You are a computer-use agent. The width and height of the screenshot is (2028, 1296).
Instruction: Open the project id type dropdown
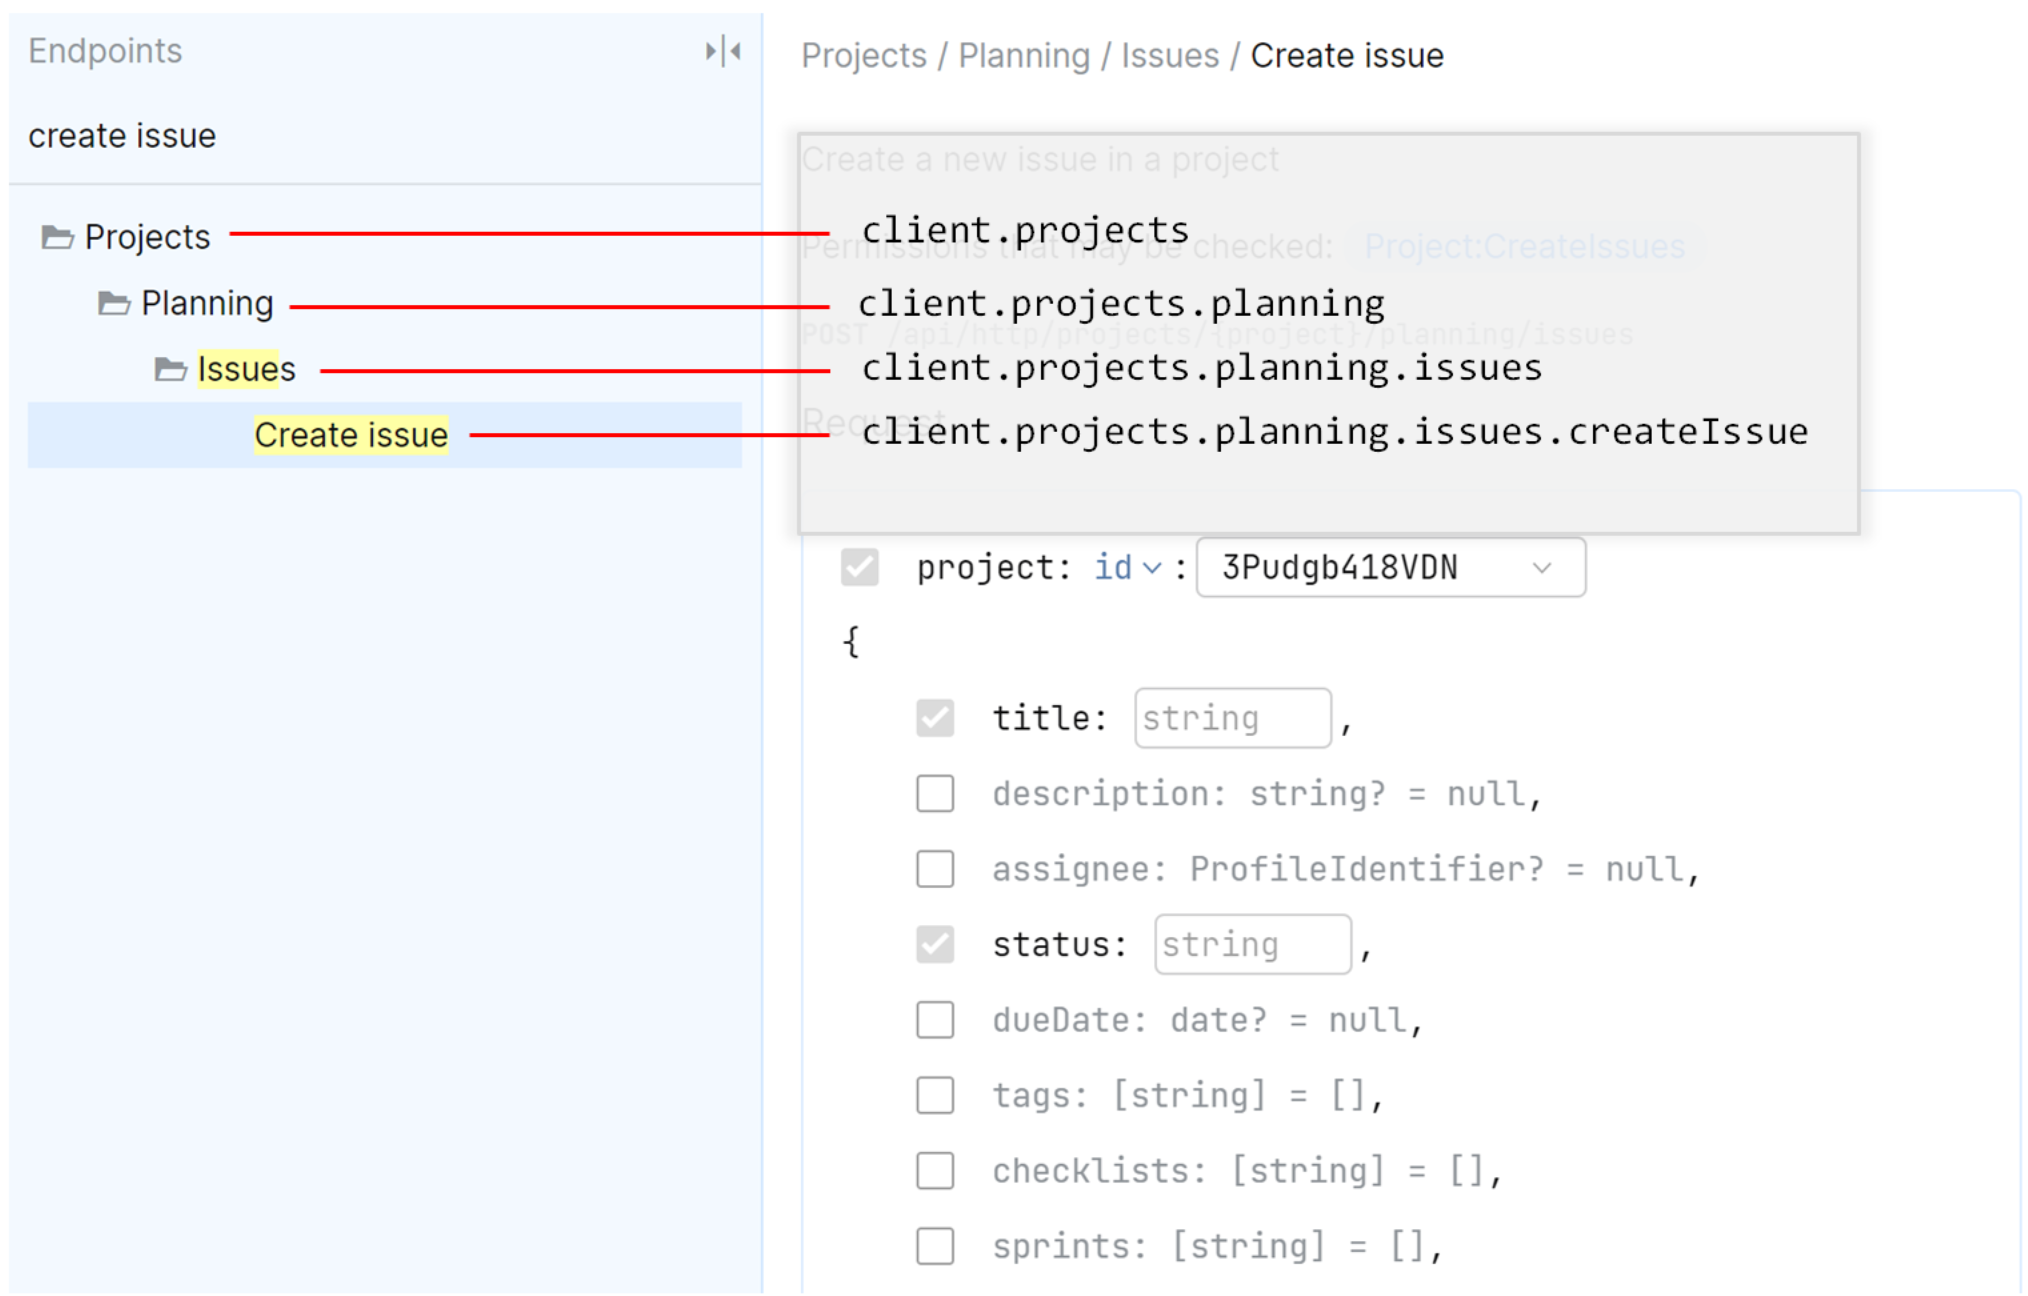tap(1127, 568)
